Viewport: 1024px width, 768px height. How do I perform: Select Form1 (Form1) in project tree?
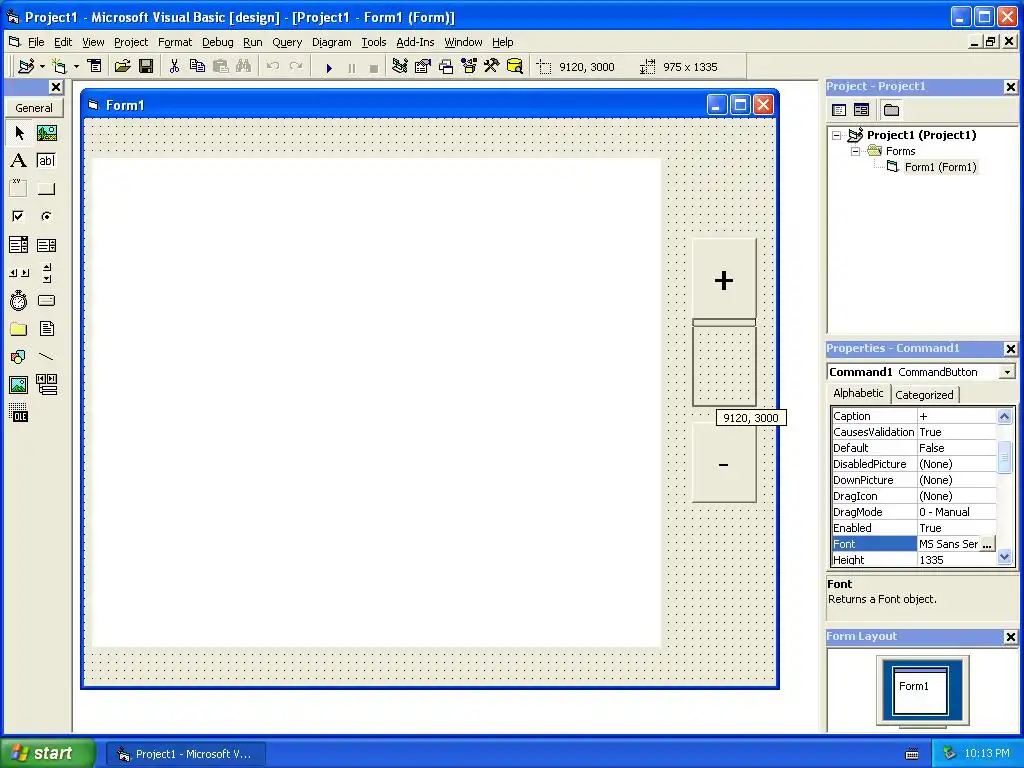940,167
